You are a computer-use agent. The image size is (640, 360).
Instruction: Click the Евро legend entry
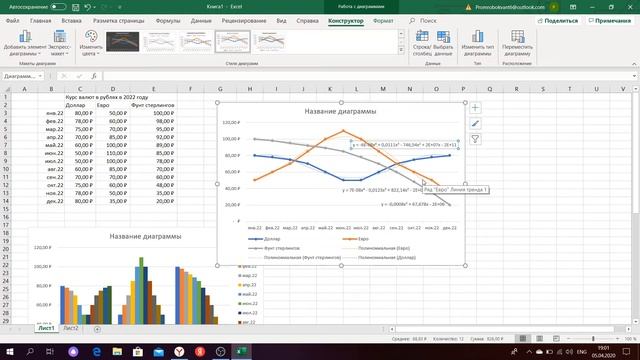tap(356, 239)
